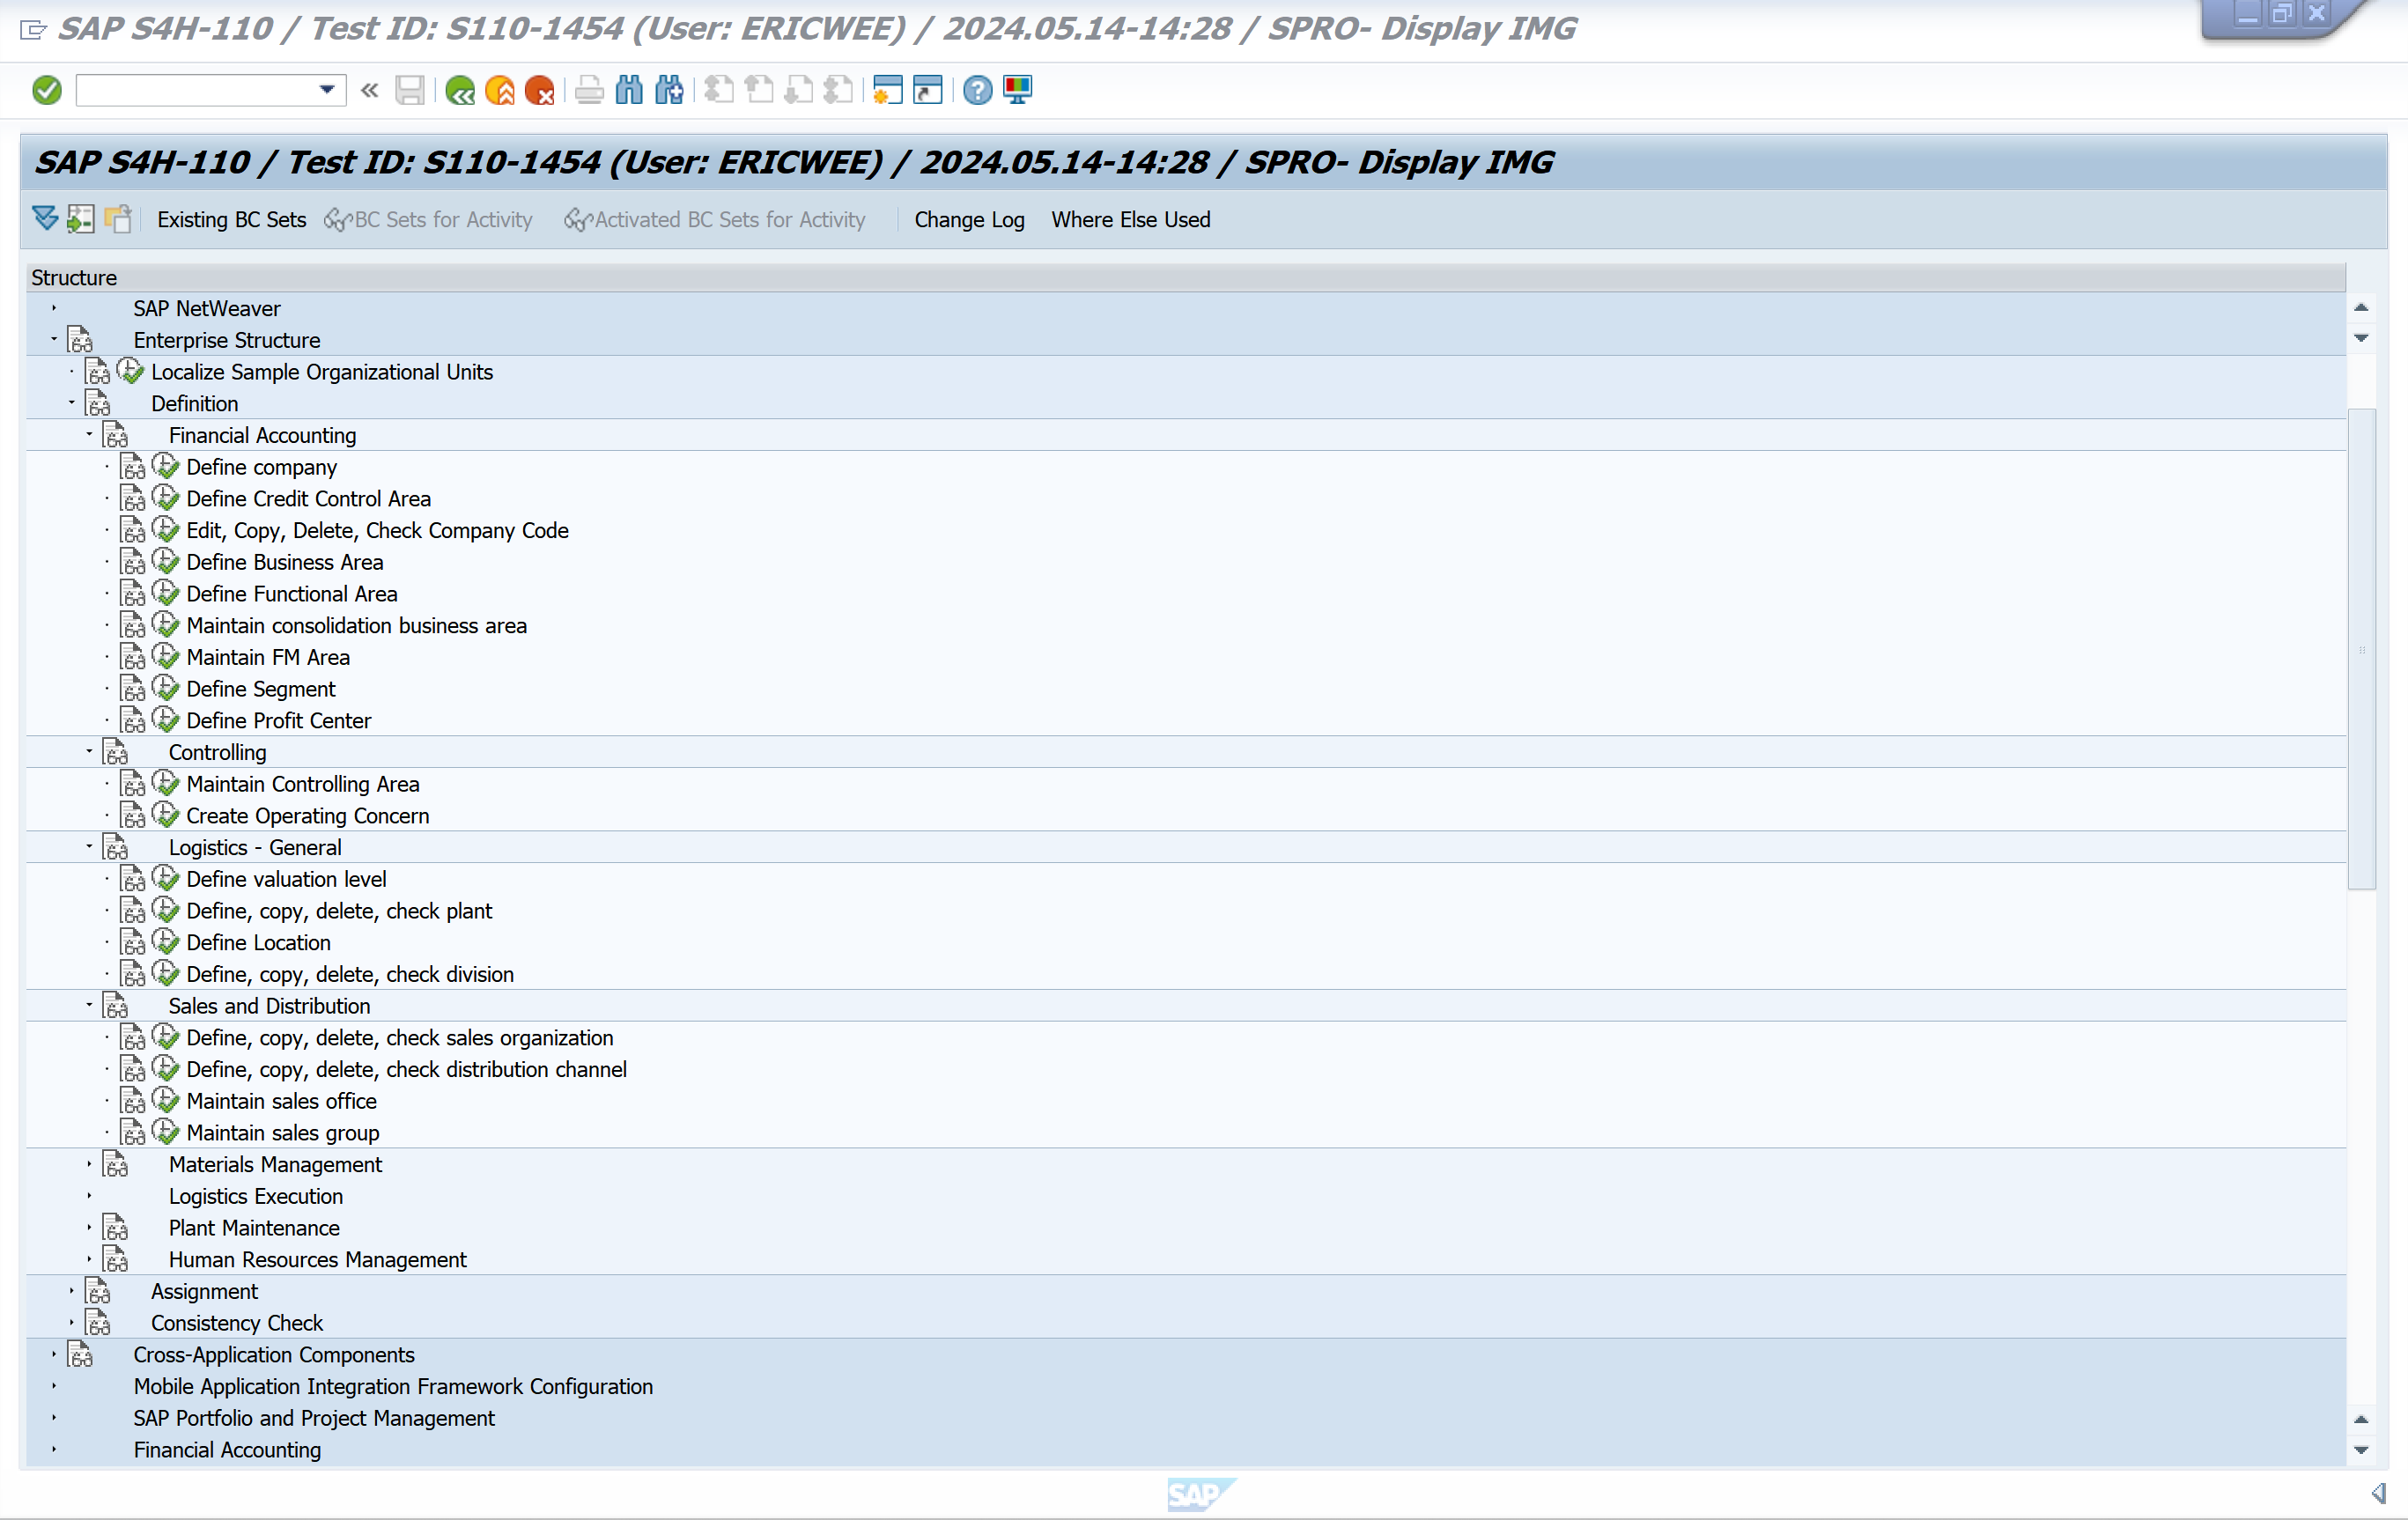Click the vertical scrollbar thumb
2408x1520 pixels.
2361,648
